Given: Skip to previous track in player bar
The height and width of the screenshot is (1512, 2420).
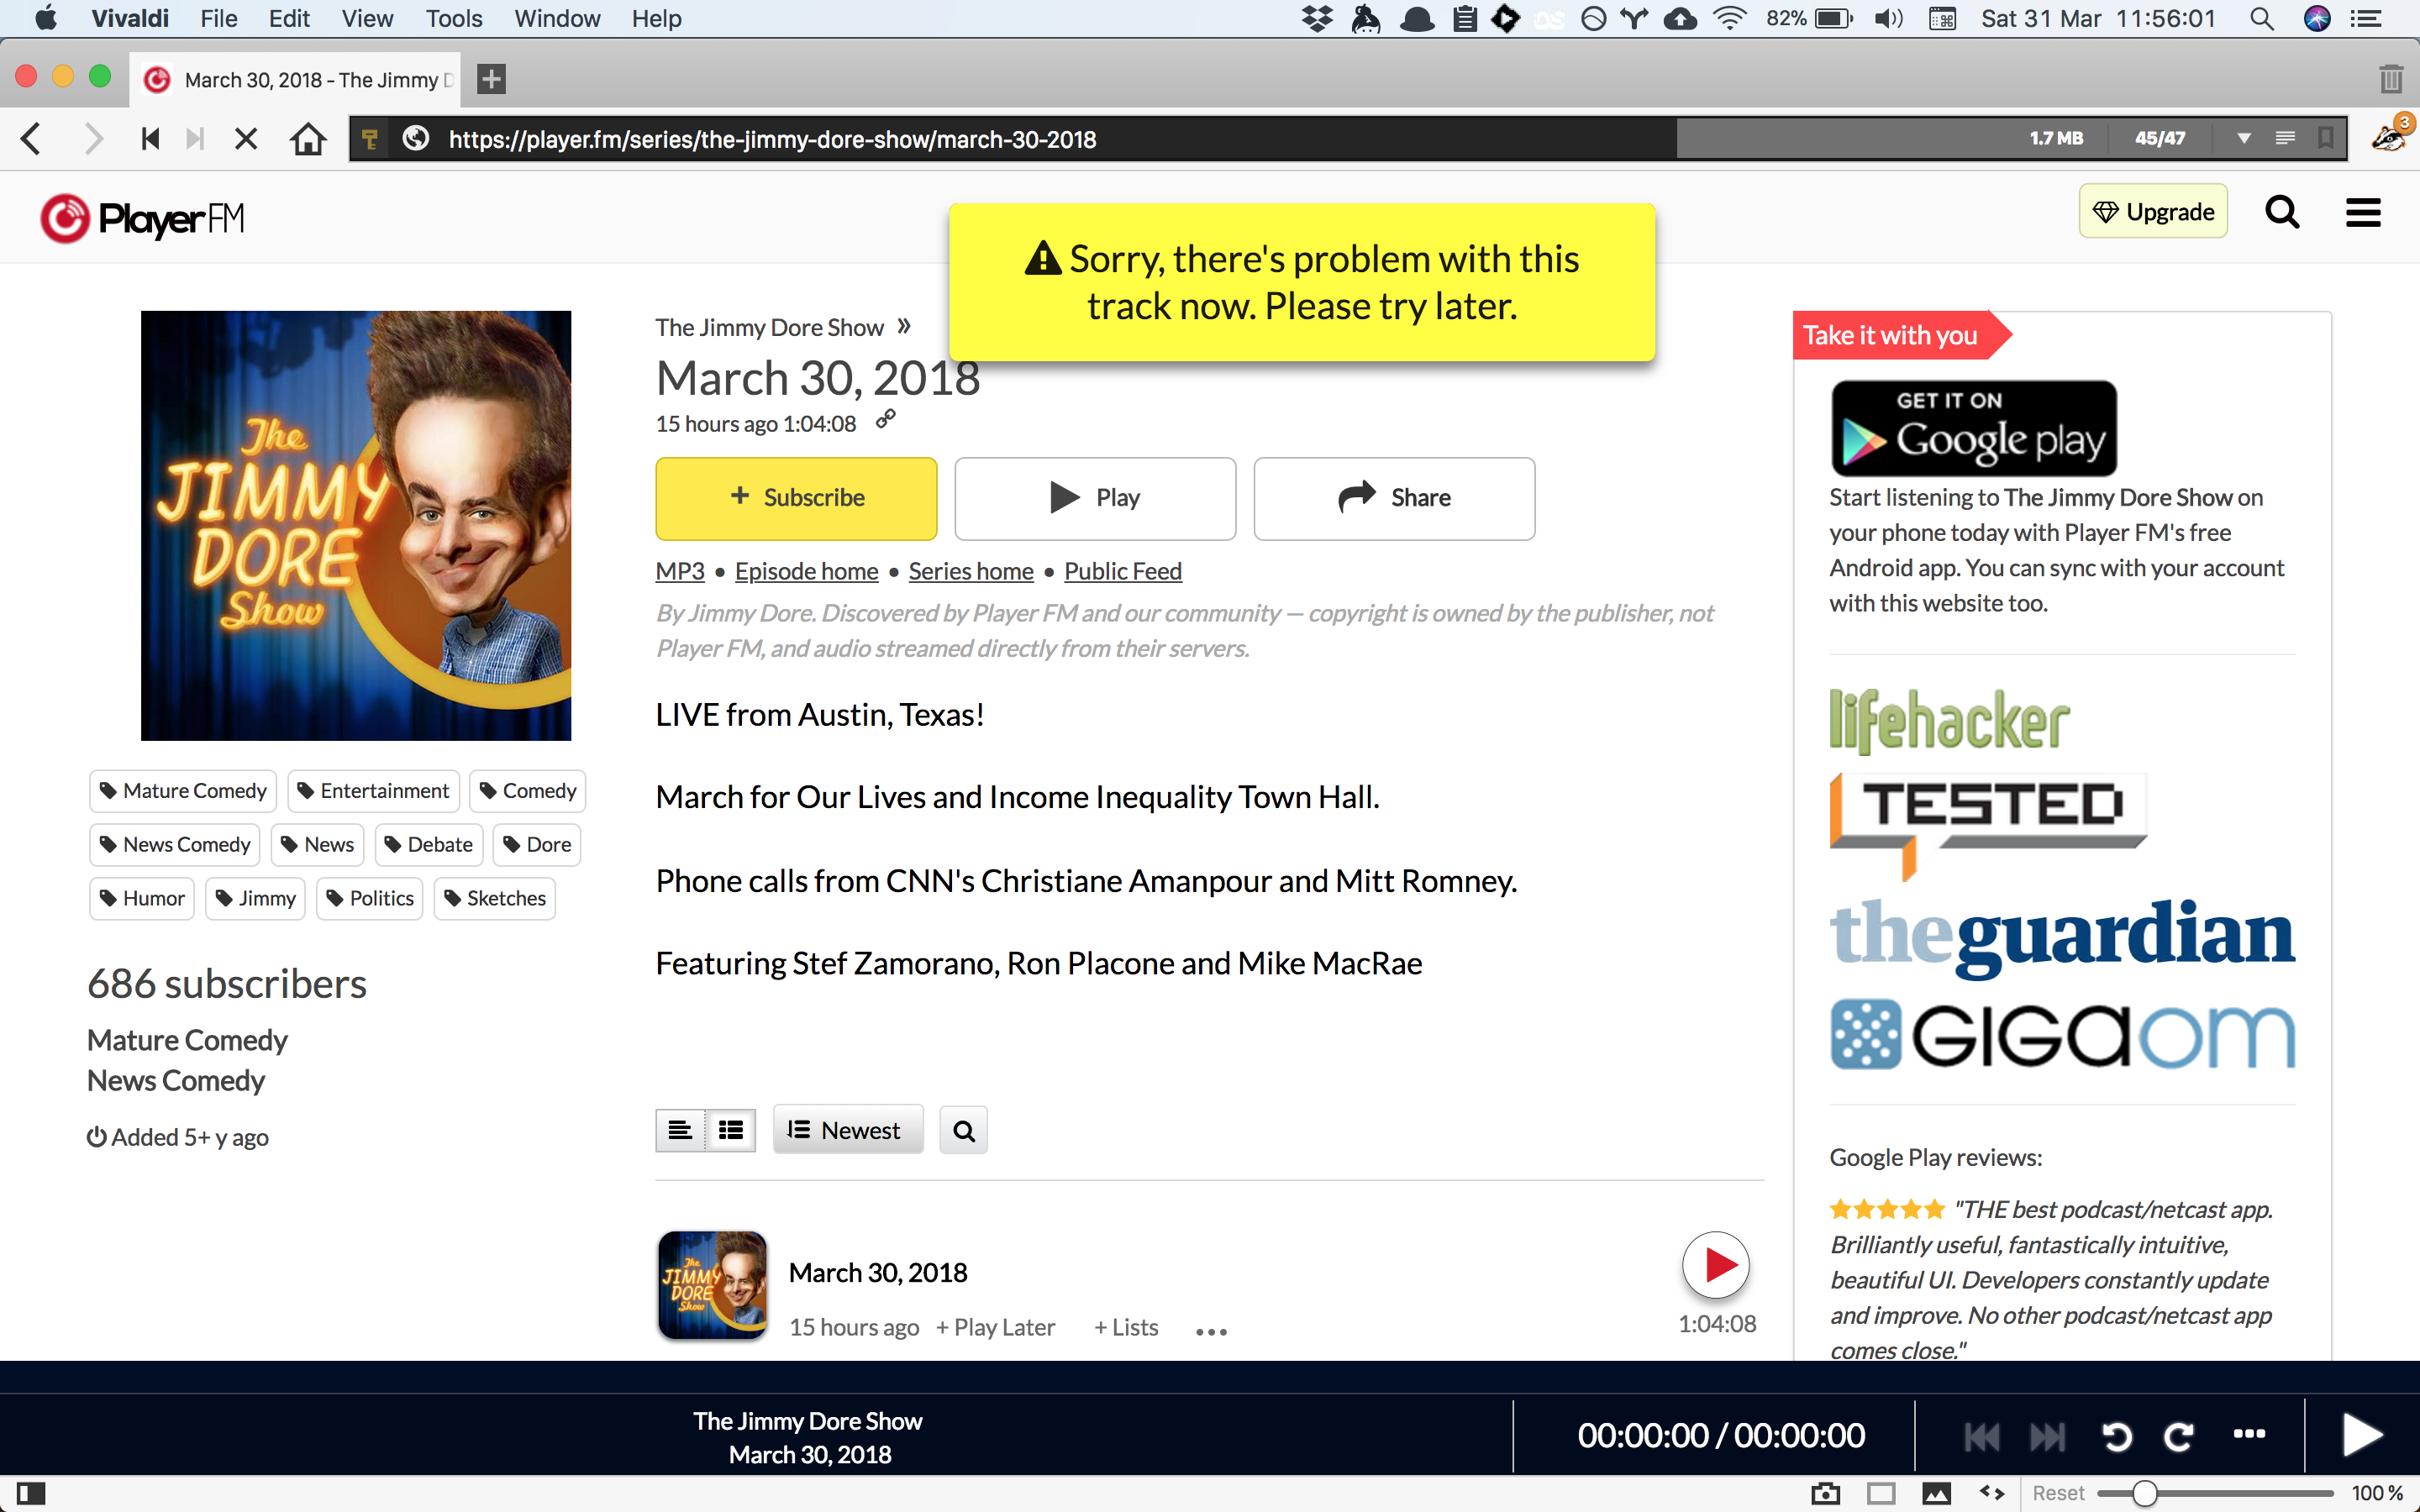Looking at the screenshot, I should [1981, 1437].
